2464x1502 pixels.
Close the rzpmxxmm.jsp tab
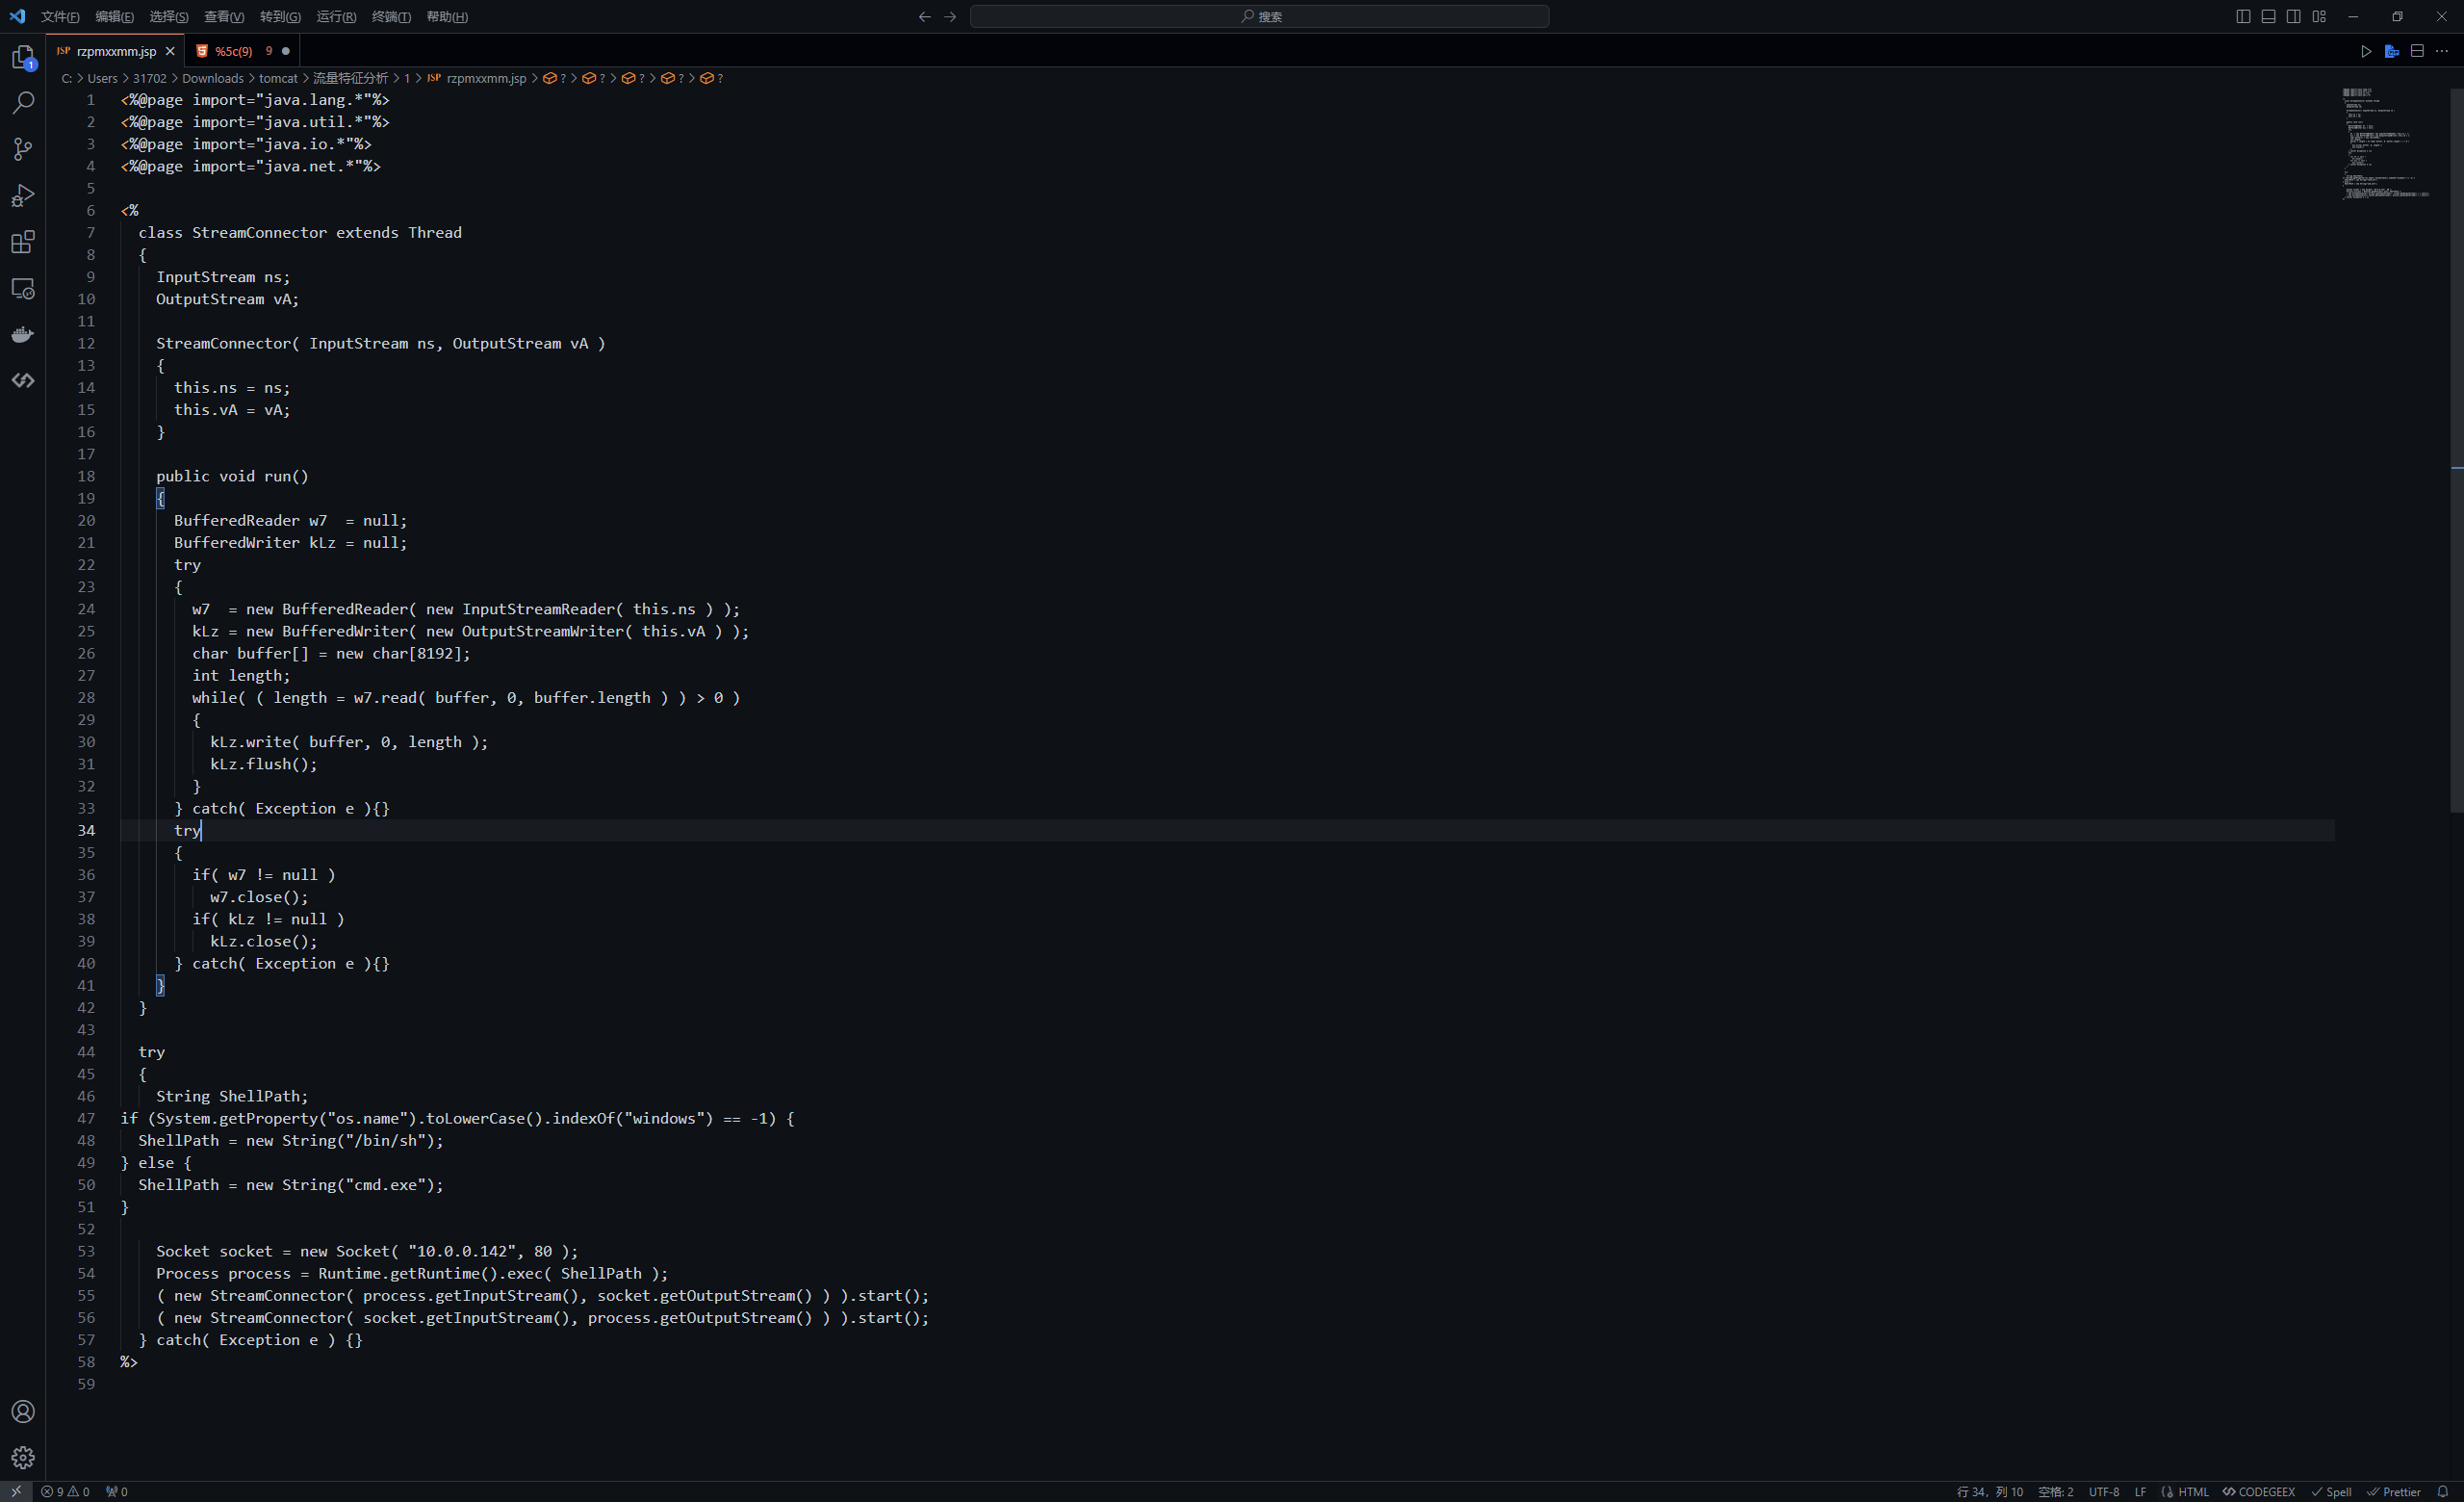(170, 51)
